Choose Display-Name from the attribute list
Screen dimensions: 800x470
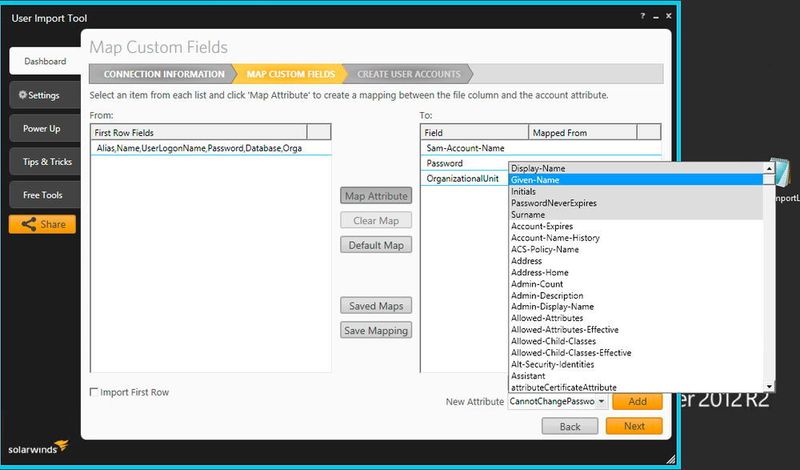click(636, 168)
